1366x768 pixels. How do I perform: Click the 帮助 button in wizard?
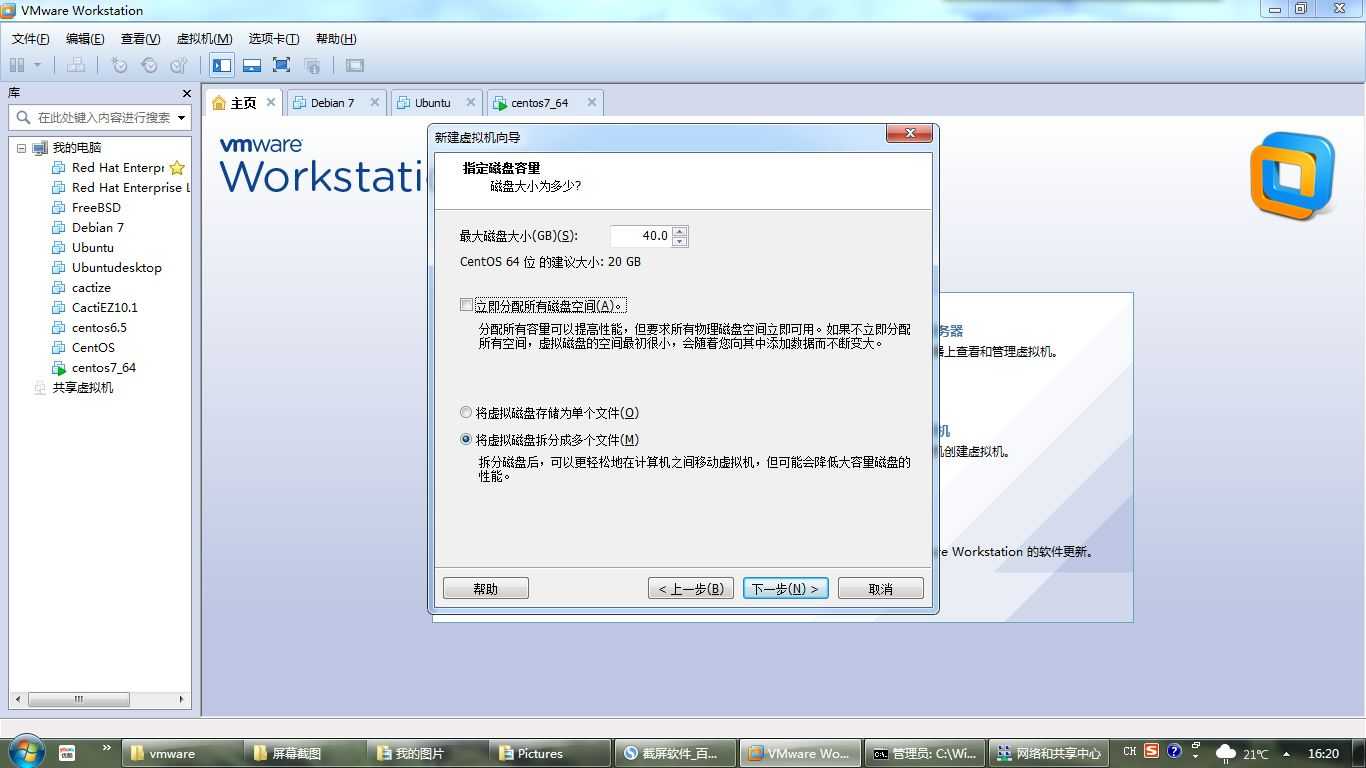(485, 588)
